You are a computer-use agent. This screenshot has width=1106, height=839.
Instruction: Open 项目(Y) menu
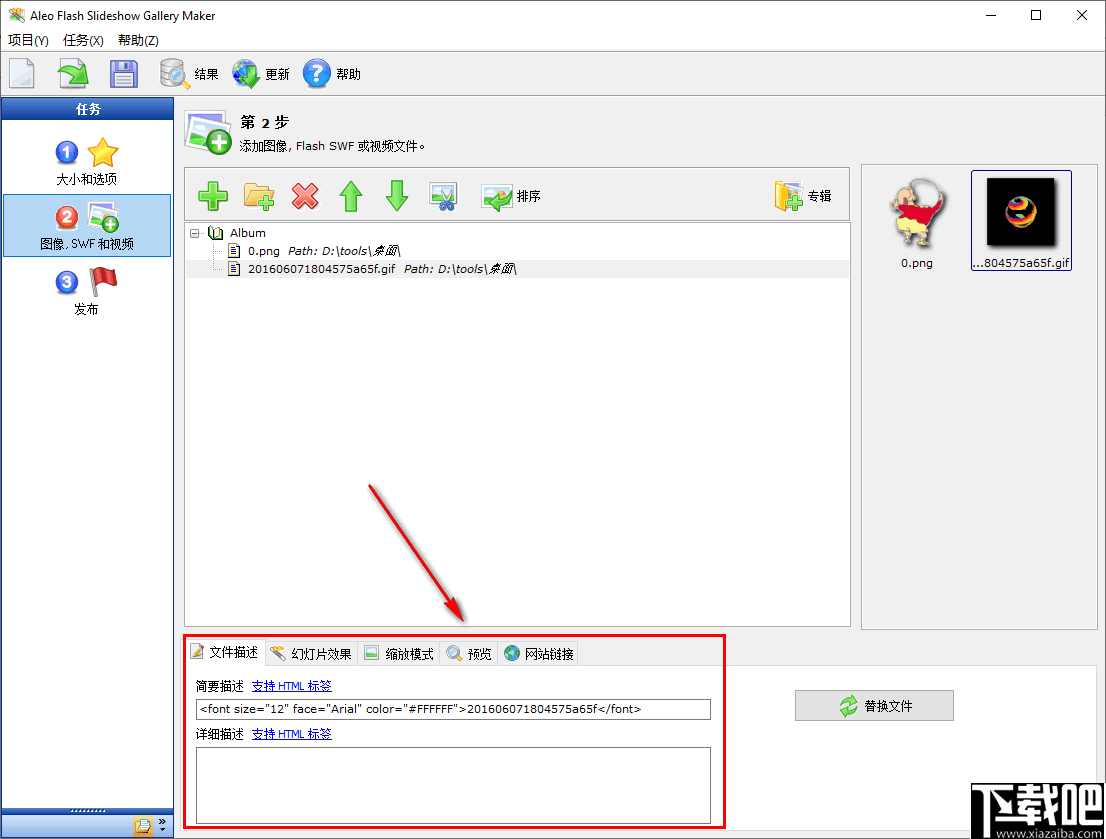click(28, 40)
